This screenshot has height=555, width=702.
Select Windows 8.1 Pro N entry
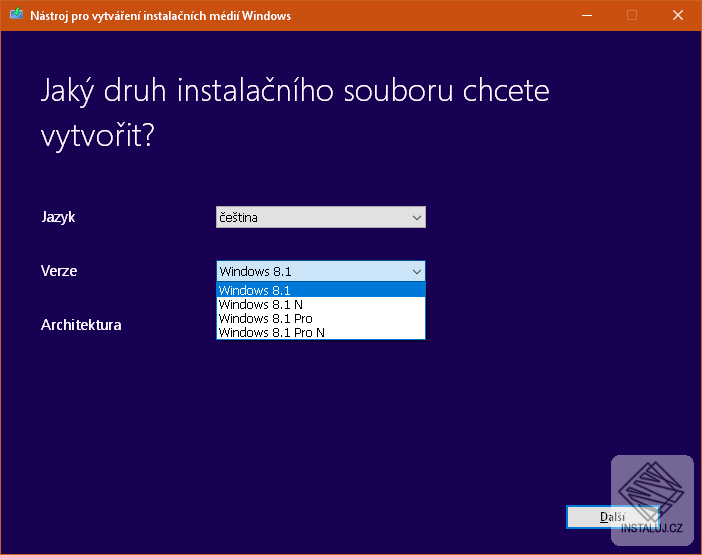[321, 332]
